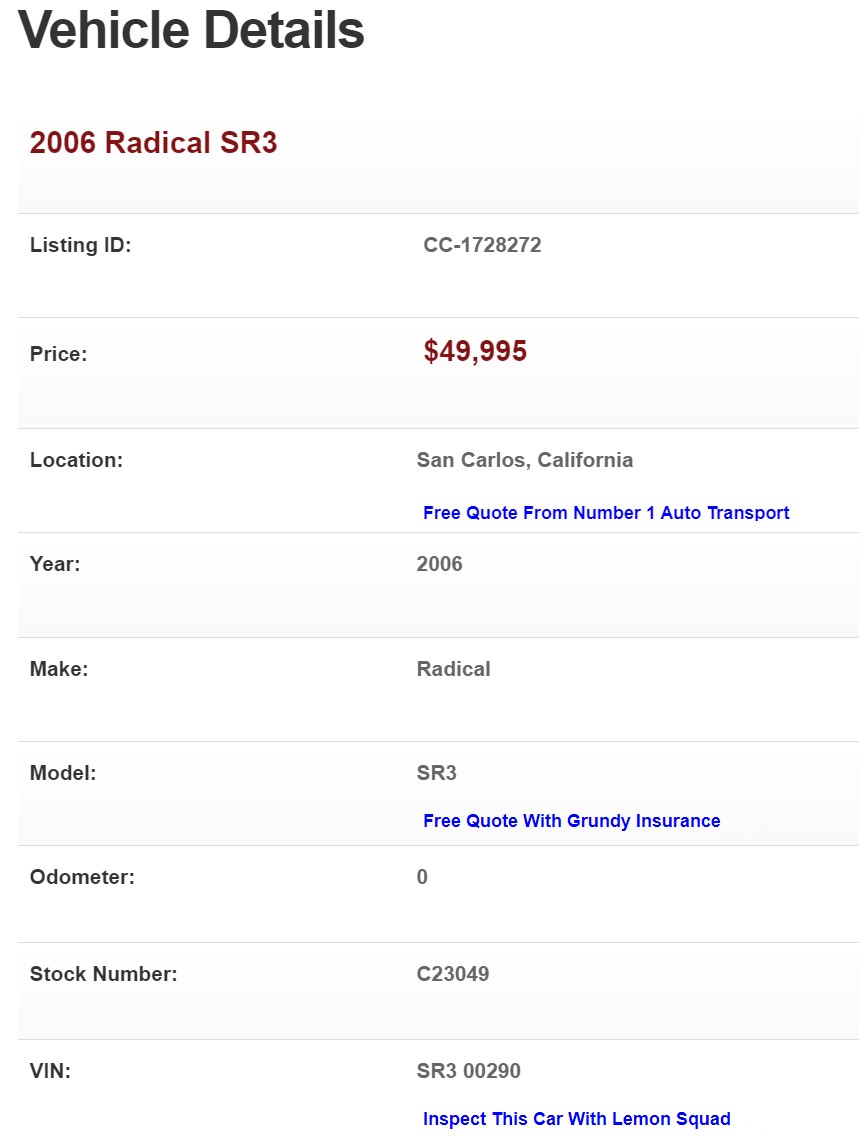The image size is (859, 1140).
Task: Click the Odometer value 0
Action: point(422,877)
